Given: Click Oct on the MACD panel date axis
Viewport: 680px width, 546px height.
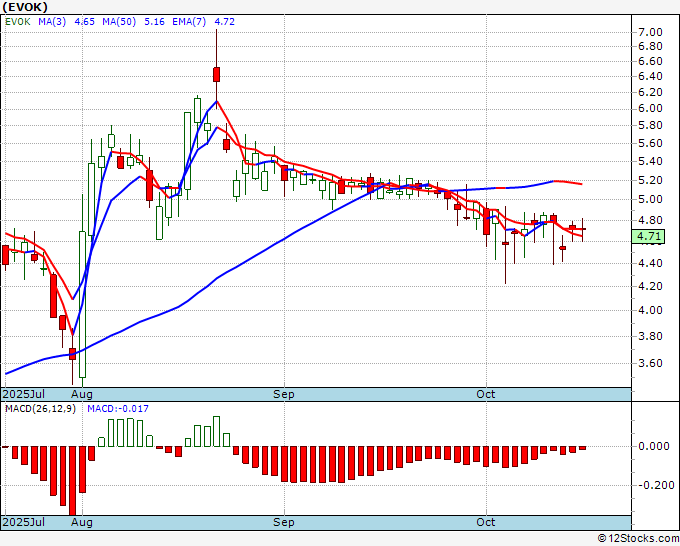Looking at the screenshot, I should (x=485, y=522).
